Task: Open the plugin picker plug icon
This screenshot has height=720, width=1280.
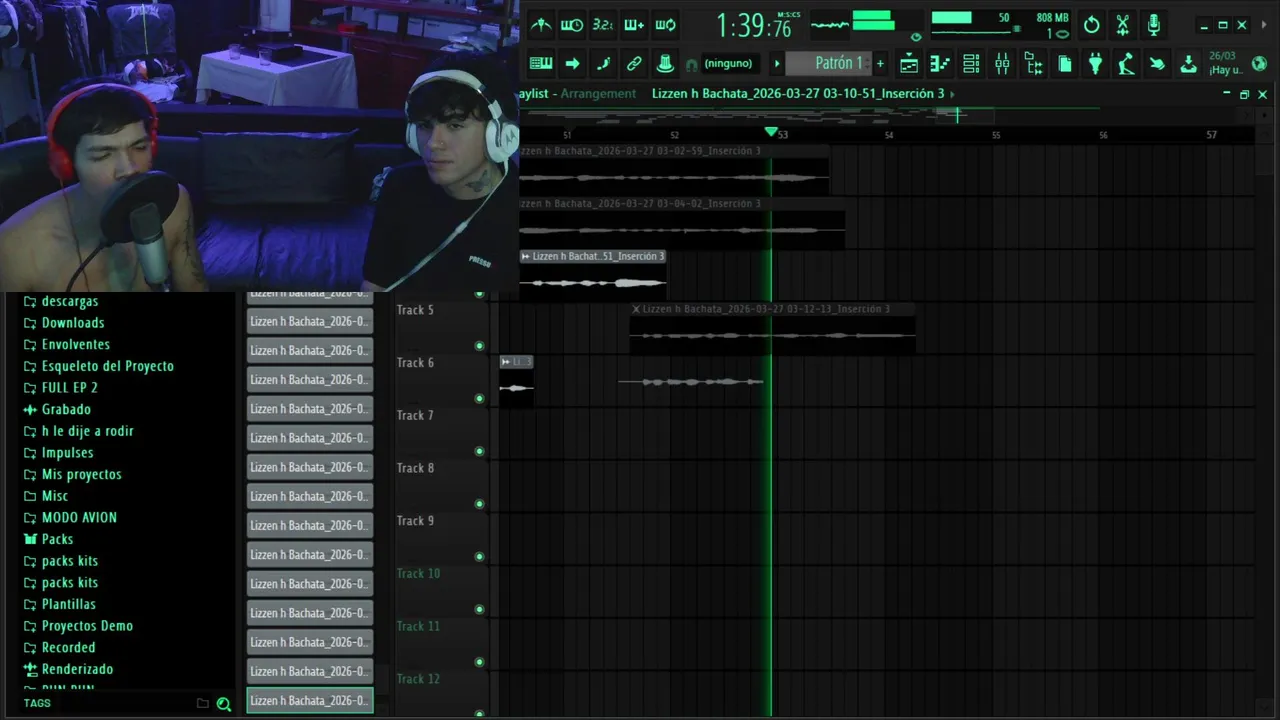Action: pyautogui.click(x=1096, y=64)
